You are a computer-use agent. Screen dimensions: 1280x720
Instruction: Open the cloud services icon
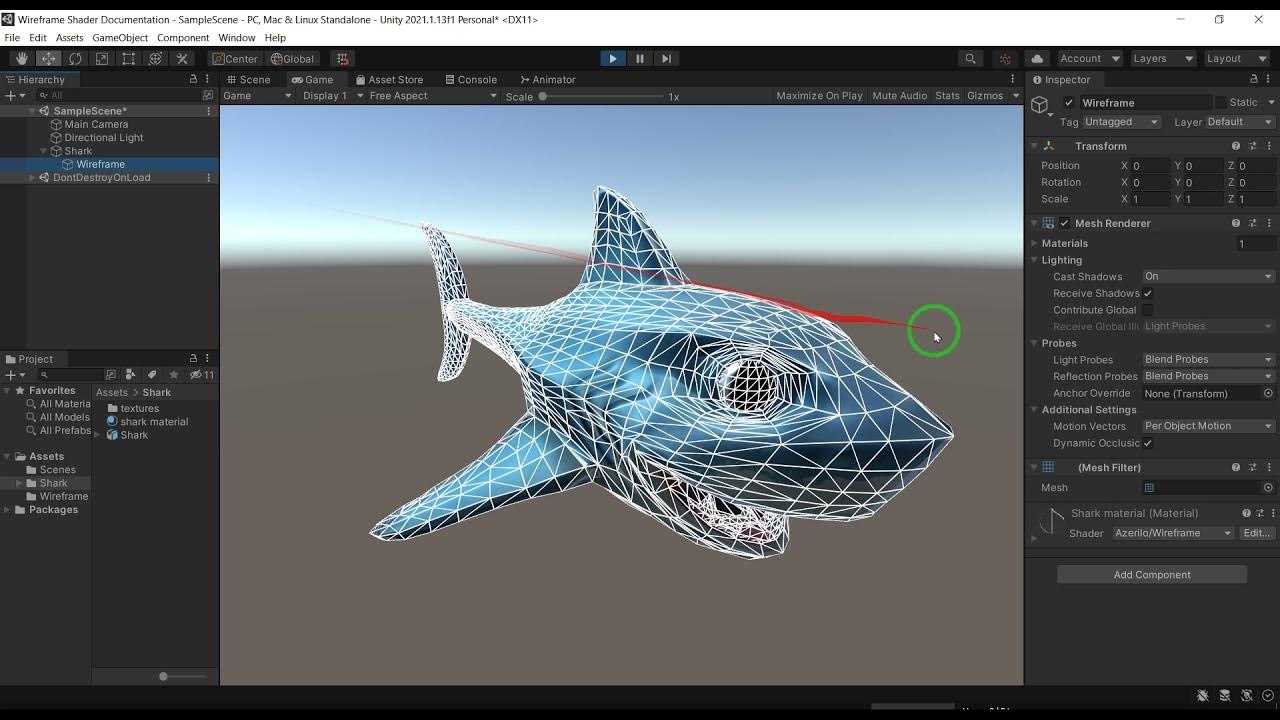pos(1037,59)
